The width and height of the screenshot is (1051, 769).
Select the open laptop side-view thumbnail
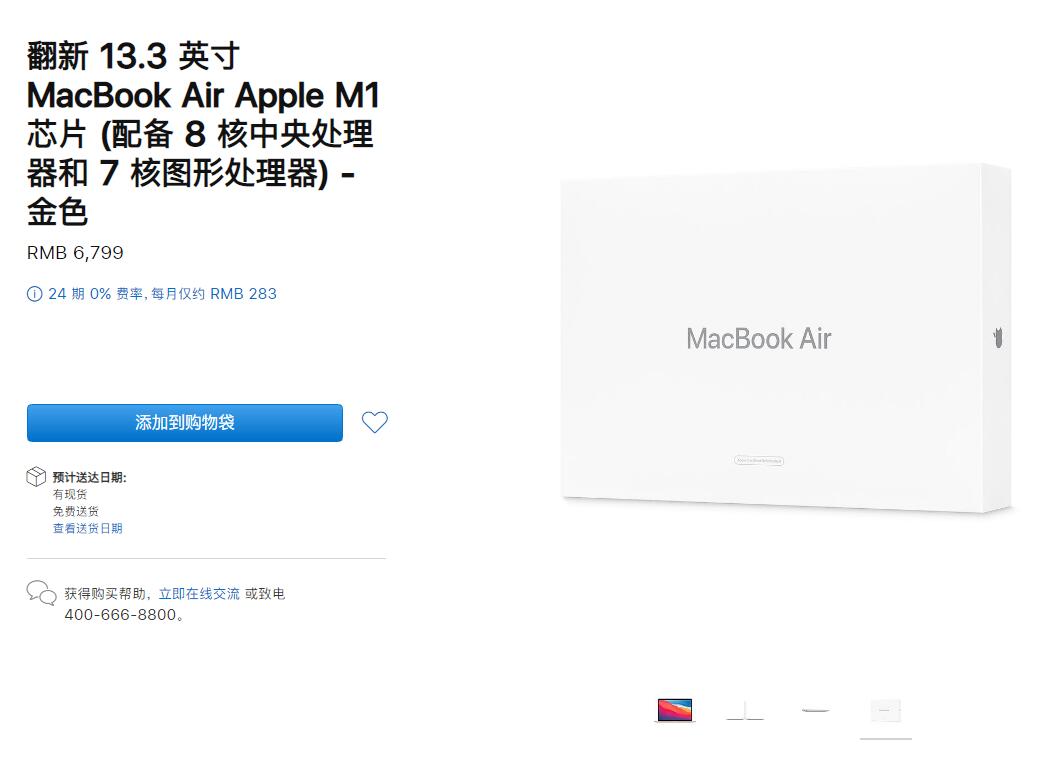(745, 710)
